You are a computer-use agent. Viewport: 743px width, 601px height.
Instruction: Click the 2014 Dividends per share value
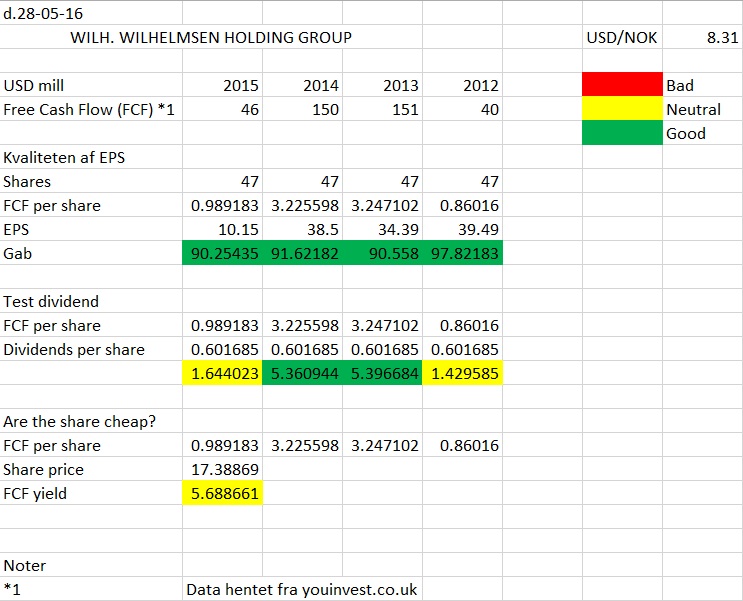(302, 349)
